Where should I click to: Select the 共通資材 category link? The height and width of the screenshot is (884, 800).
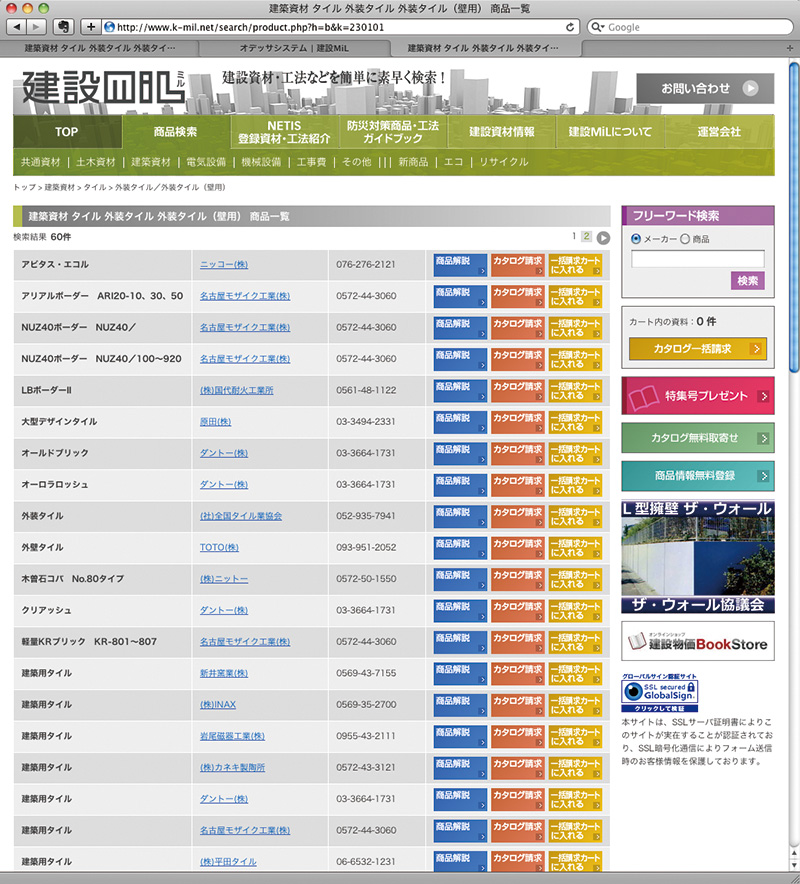tap(41, 162)
